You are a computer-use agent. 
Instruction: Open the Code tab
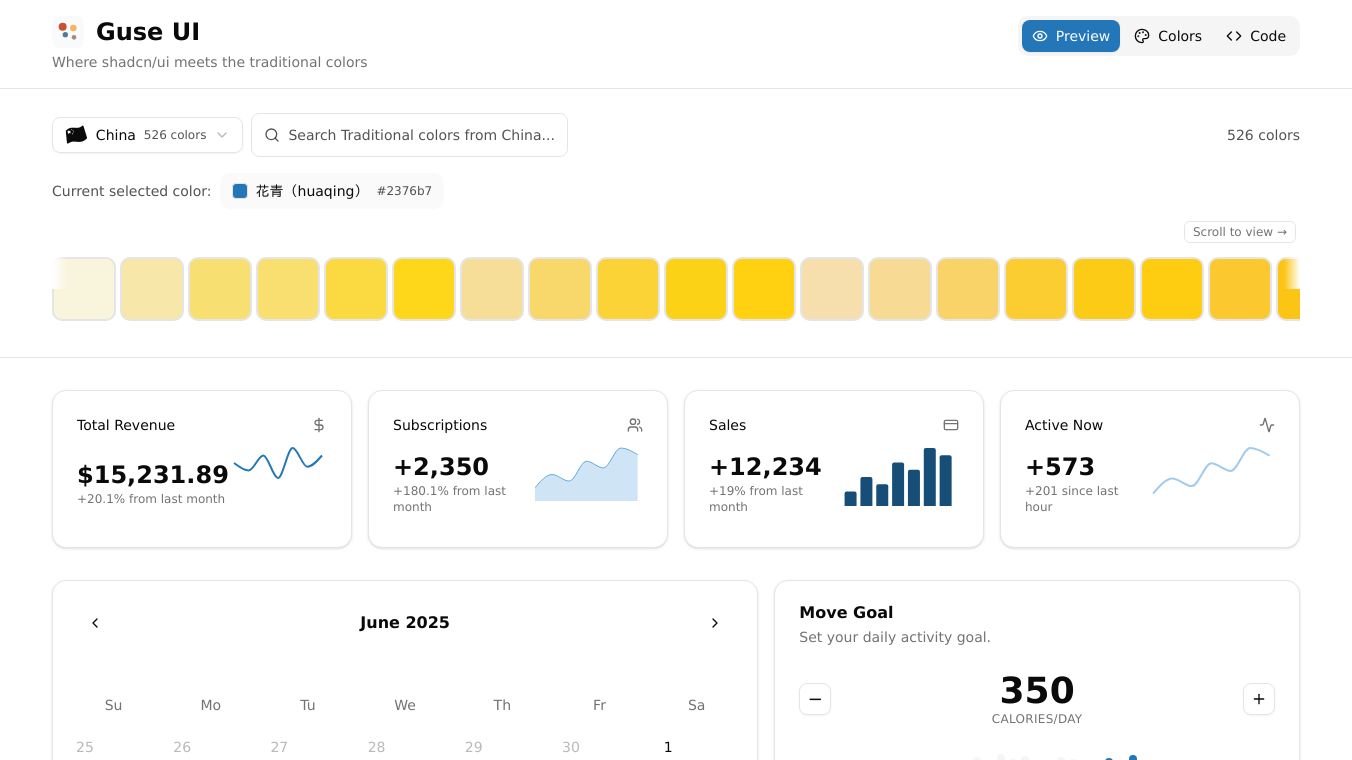pyautogui.click(x=1256, y=36)
